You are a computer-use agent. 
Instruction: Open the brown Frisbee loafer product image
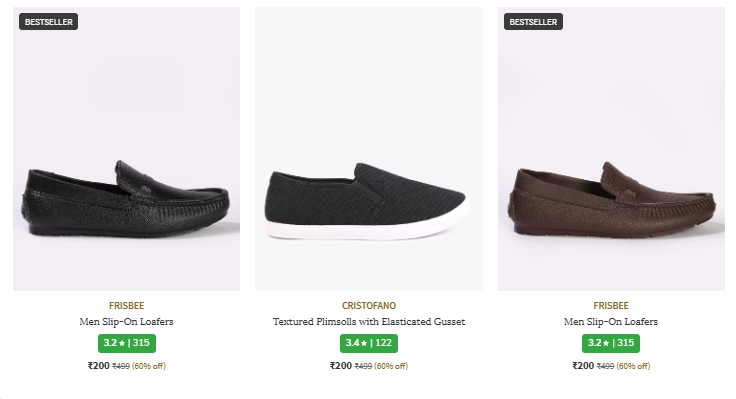click(611, 149)
